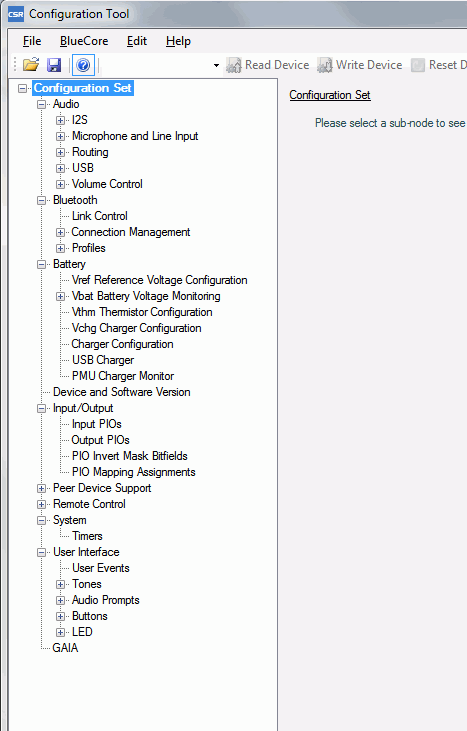Select Vchg Charger Configuration item
The image size is (467, 731).
click(x=136, y=328)
